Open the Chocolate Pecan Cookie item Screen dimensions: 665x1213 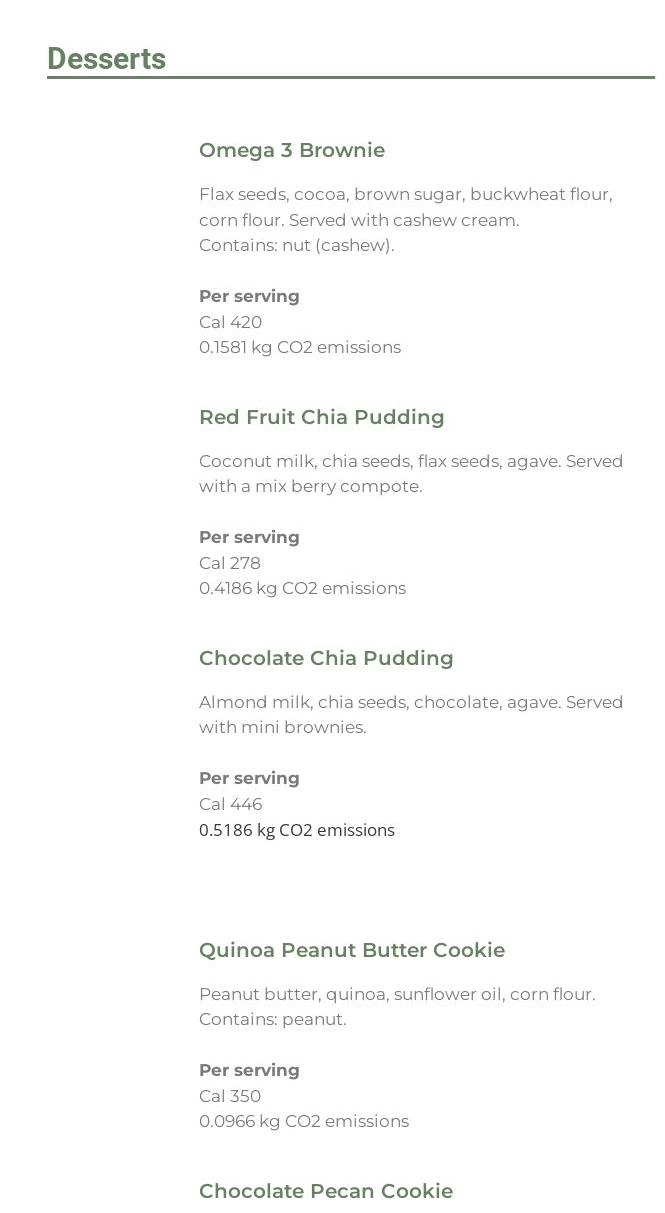(x=325, y=1191)
